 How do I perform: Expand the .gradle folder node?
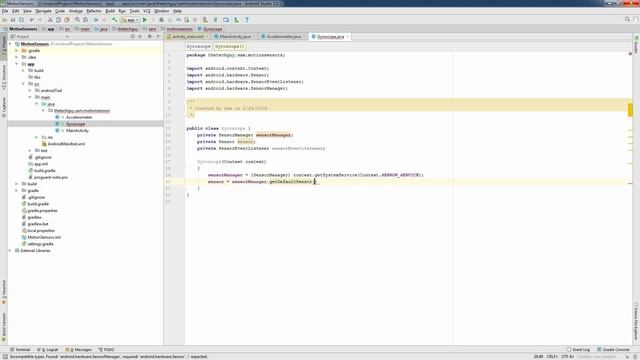click(17, 51)
